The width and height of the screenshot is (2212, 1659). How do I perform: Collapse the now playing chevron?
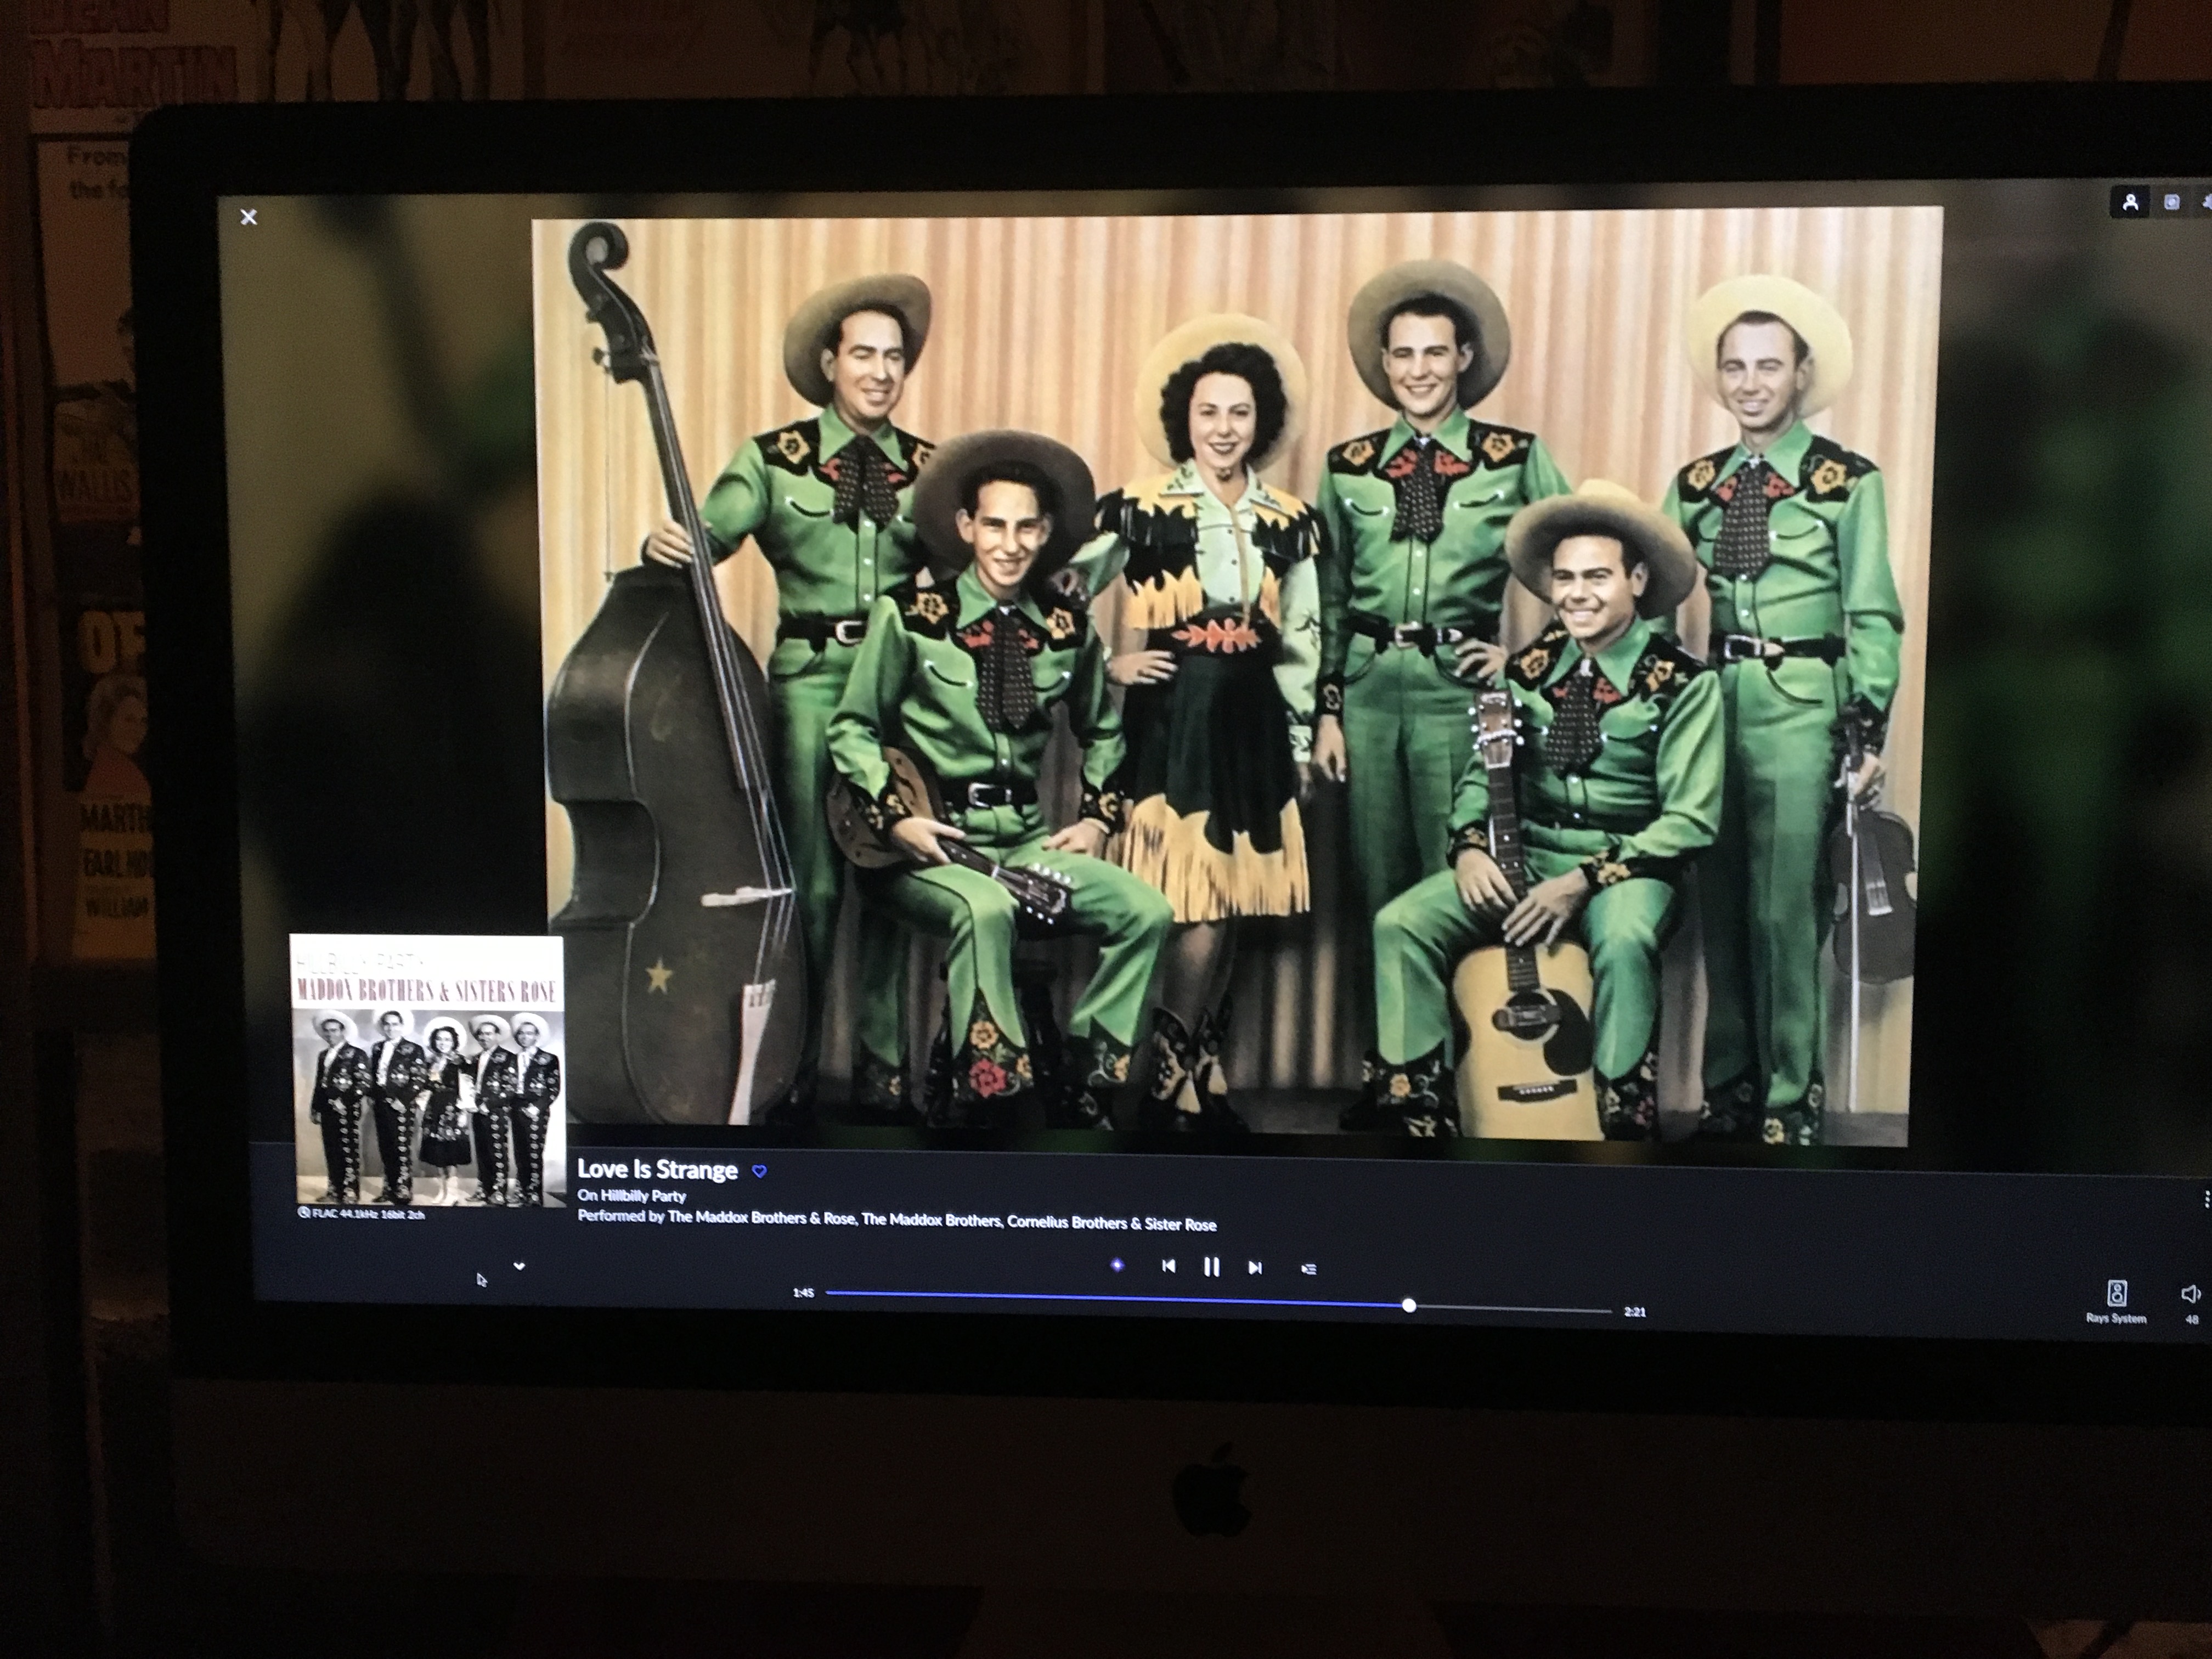click(519, 1266)
